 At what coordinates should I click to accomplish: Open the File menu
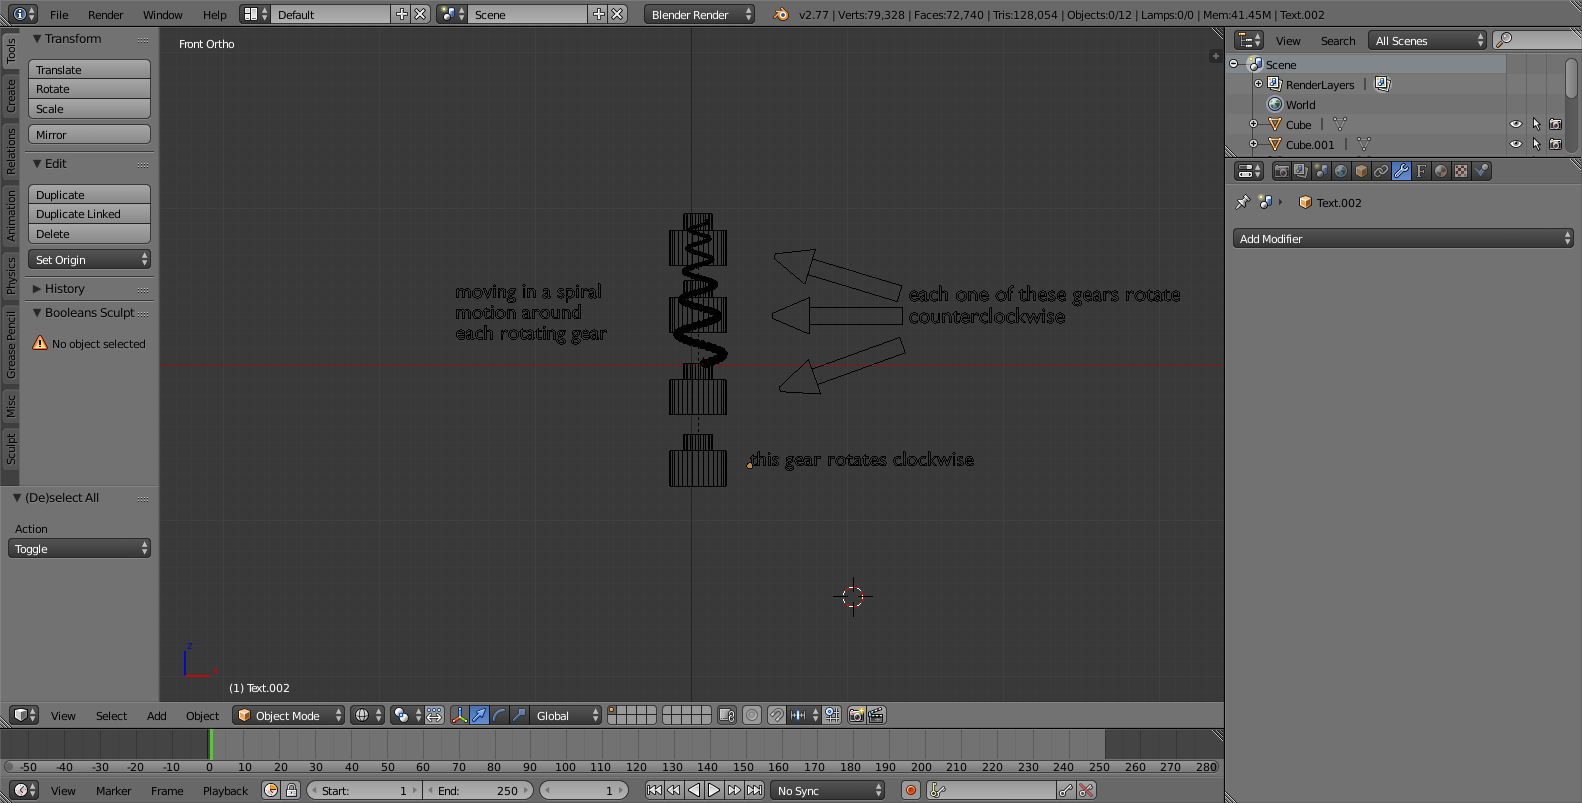click(x=59, y=14)
